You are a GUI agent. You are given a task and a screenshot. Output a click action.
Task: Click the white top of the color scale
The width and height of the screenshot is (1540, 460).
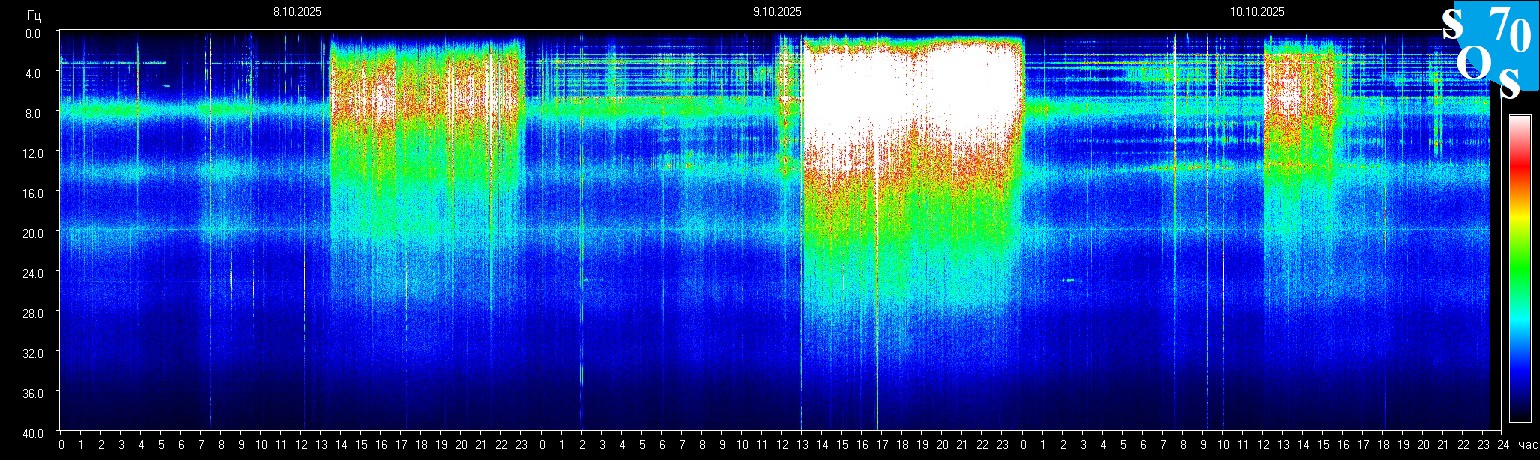[x=1519, y=122]
